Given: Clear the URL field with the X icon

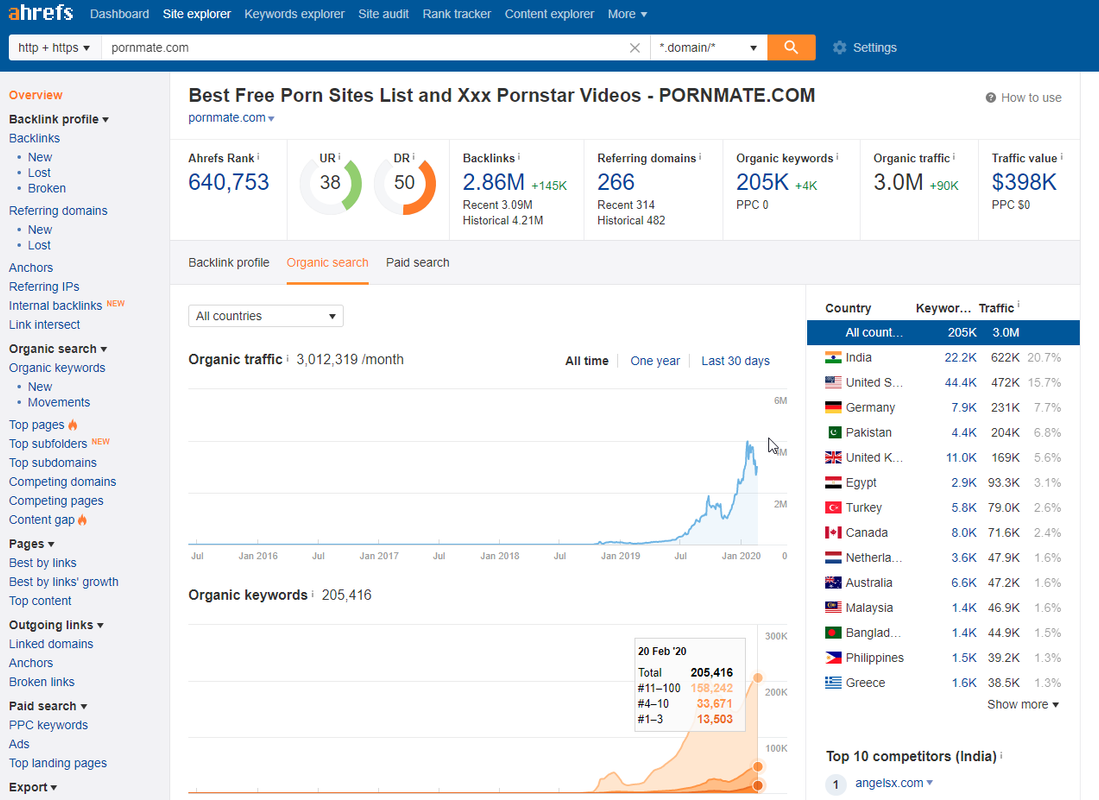Looking at the screenshot, I should 634,48.
